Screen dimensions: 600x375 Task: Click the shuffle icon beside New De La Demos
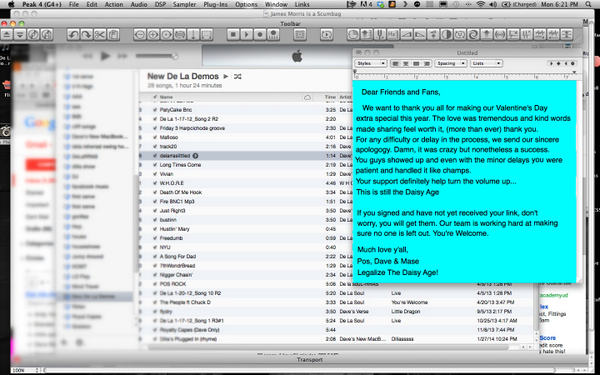[238, 77]
